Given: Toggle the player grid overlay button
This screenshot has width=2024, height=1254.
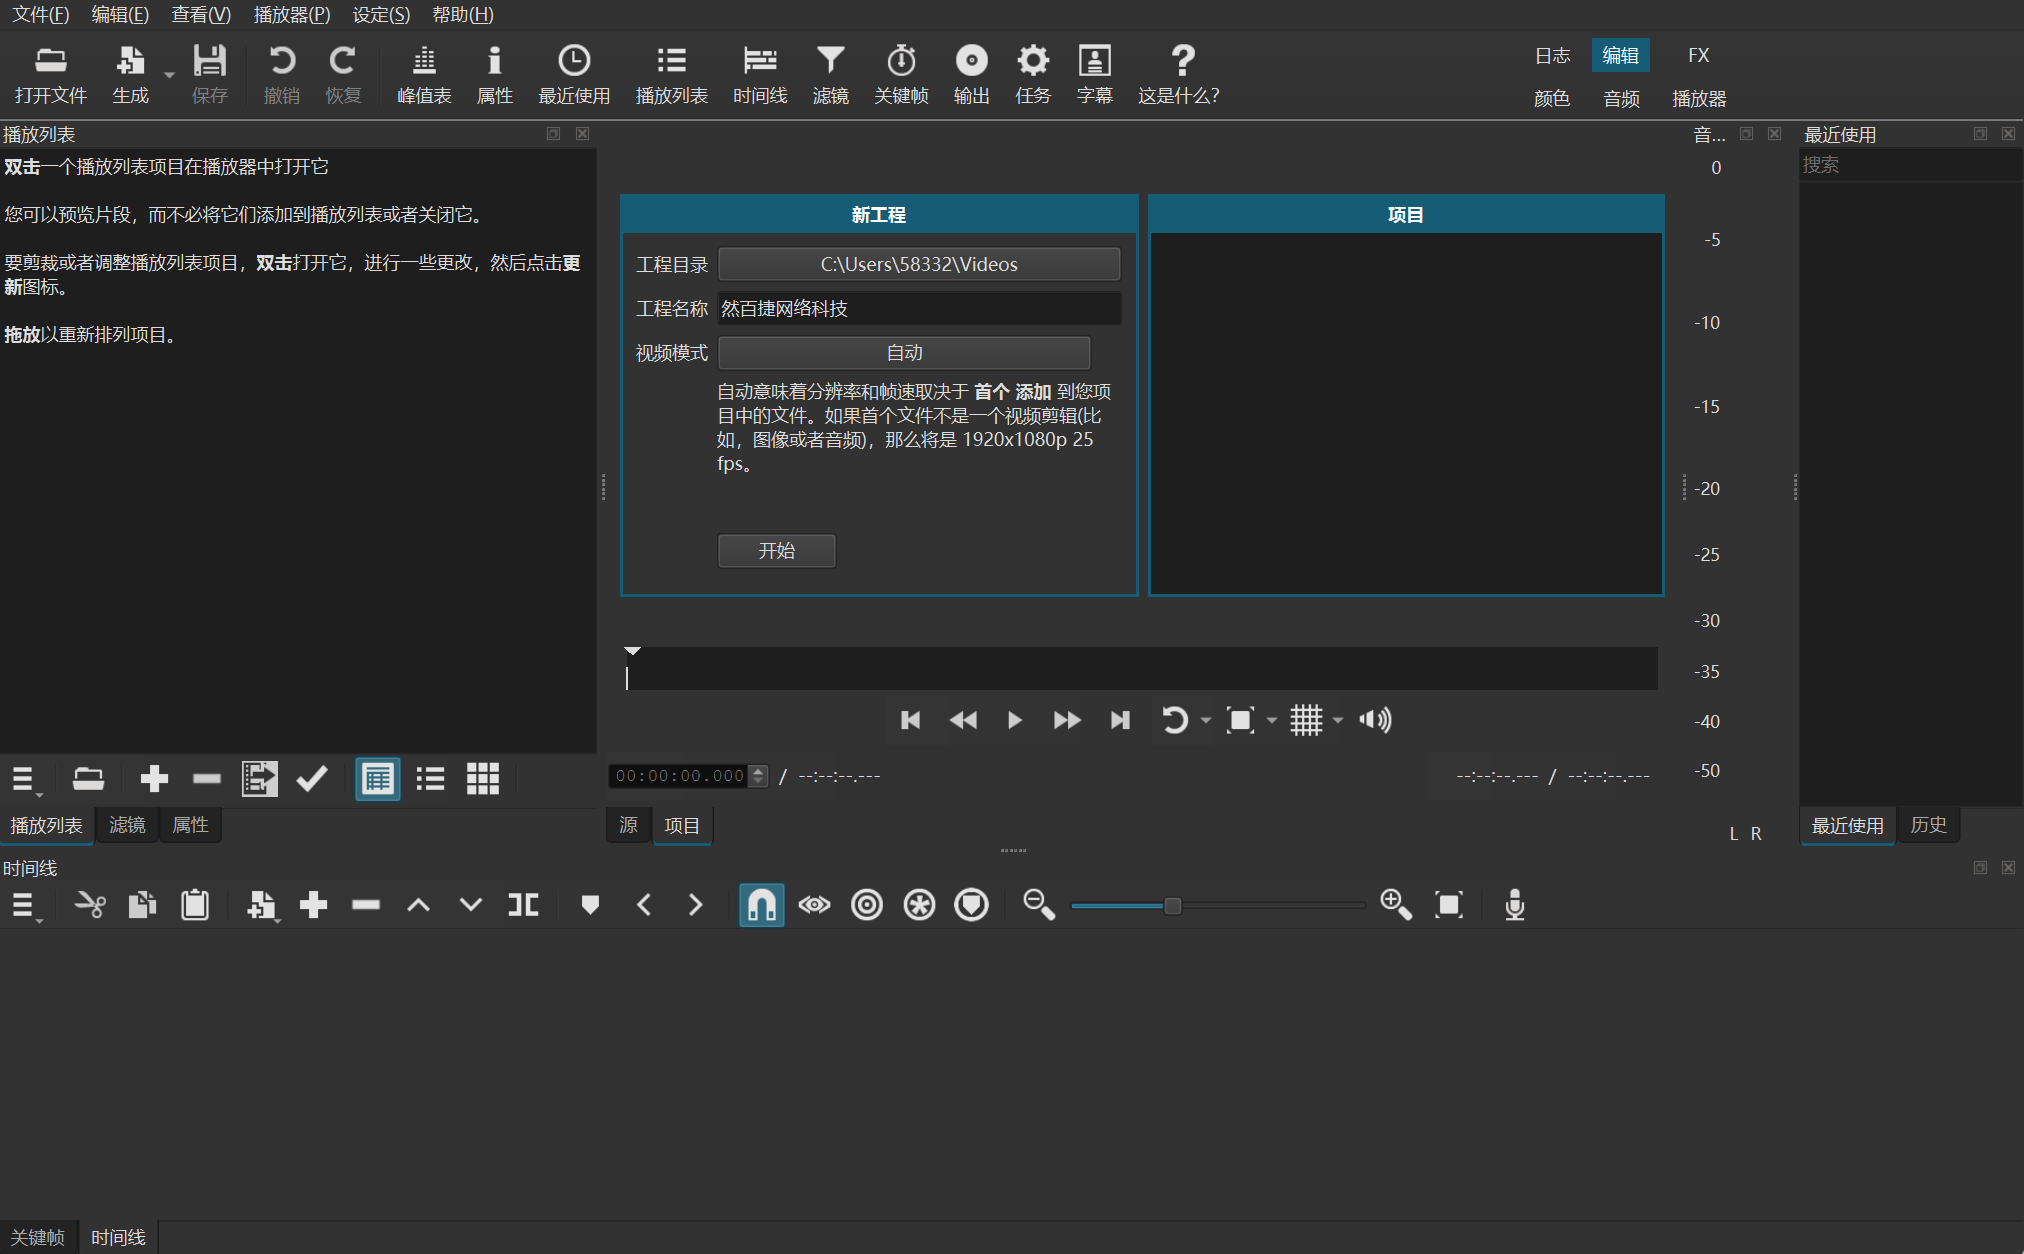Looking at the screenshot, I should click(x=1306, y=720).
